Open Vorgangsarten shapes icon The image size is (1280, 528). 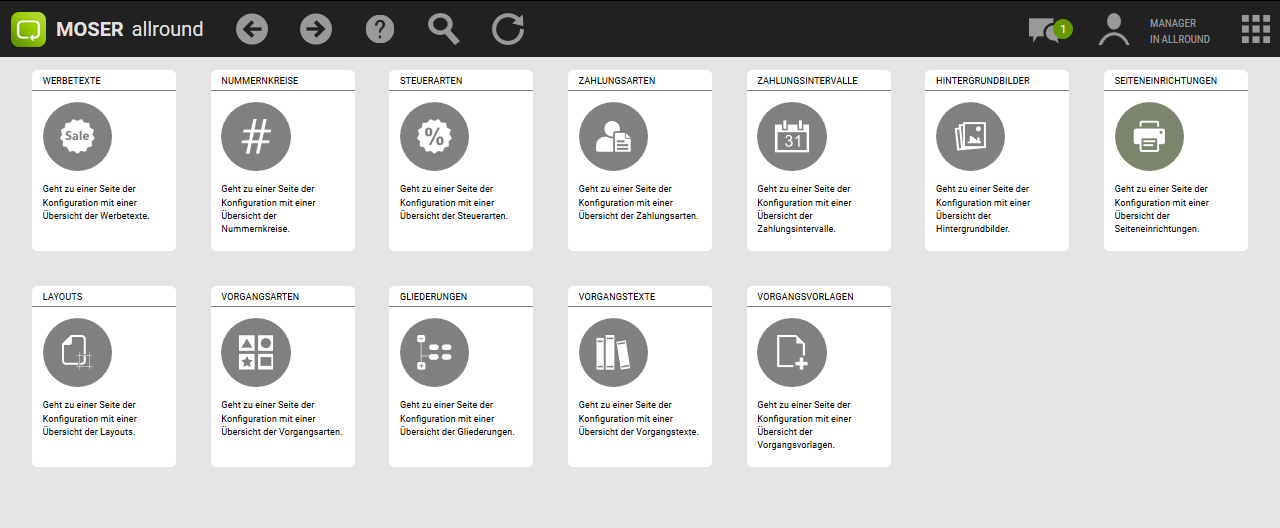[256, 353]
